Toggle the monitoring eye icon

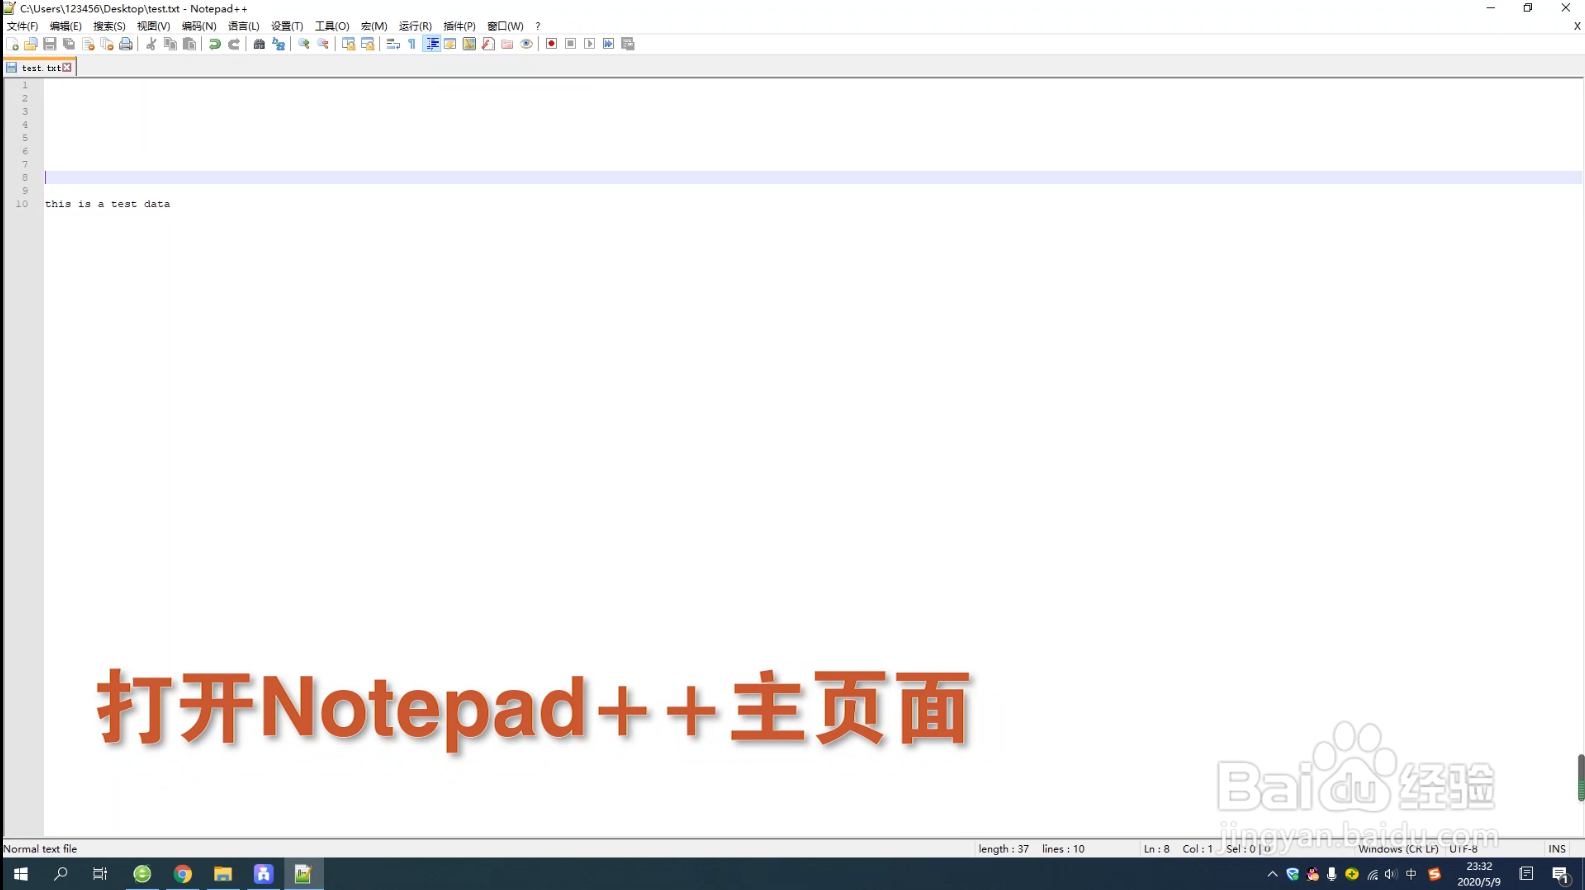click(x=526, y=44)
